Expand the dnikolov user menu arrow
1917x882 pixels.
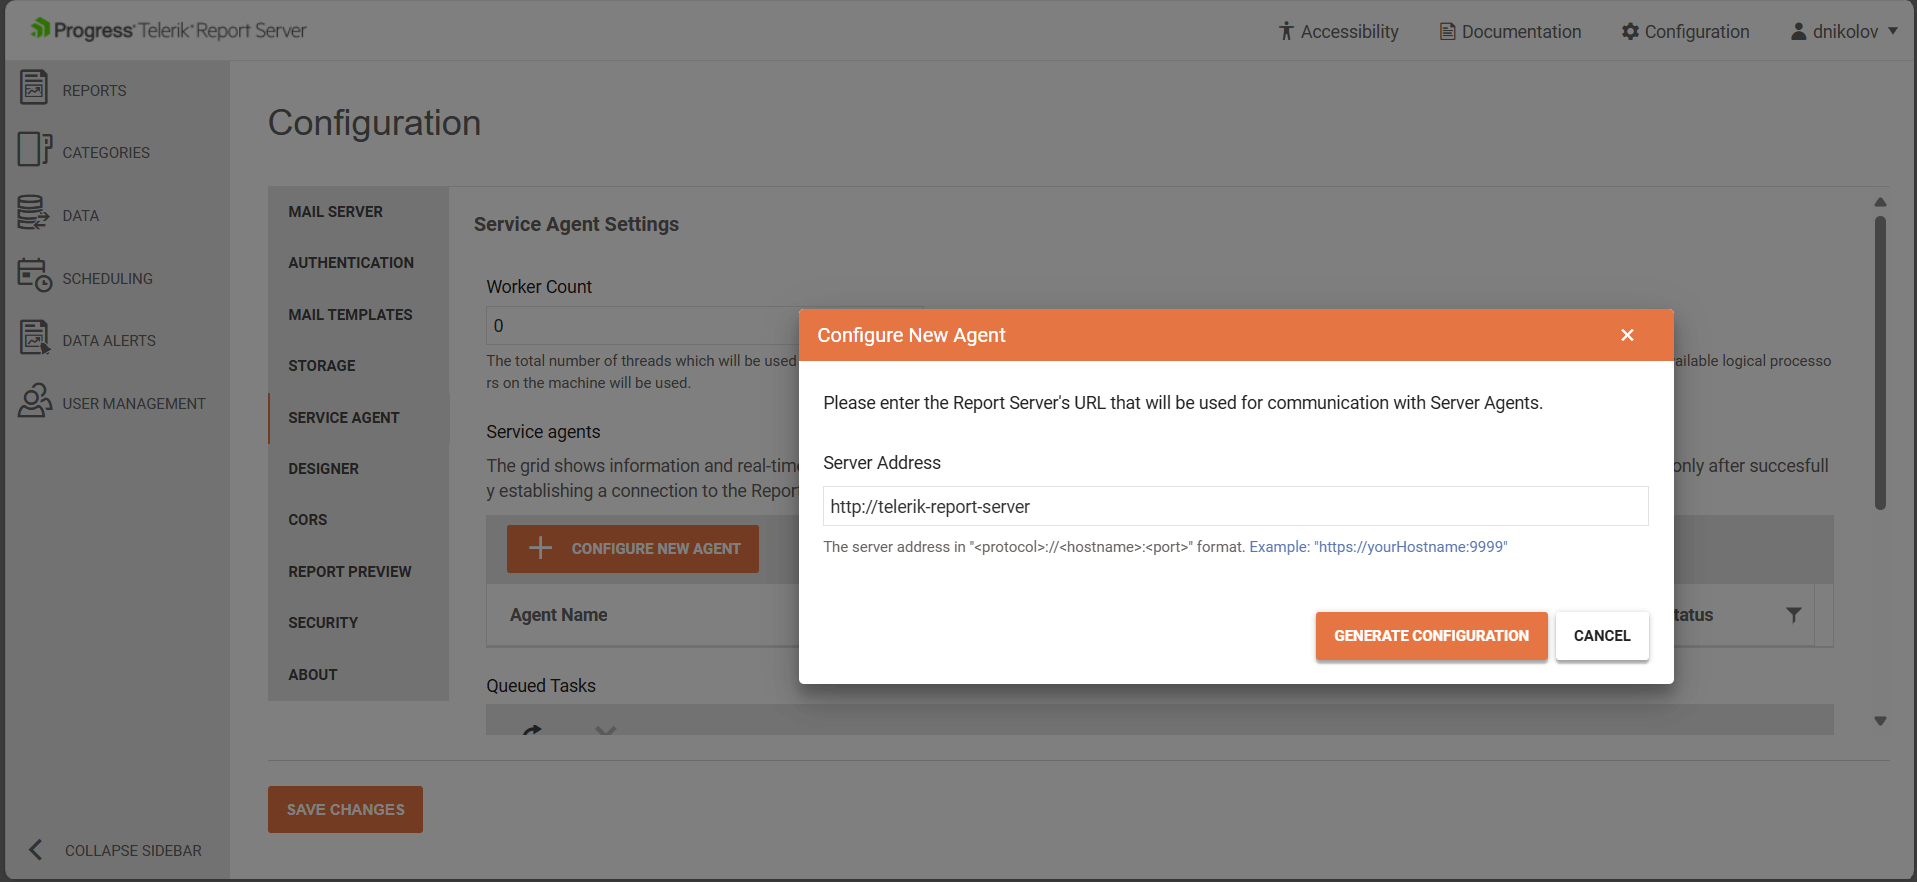click(1893, 31)
